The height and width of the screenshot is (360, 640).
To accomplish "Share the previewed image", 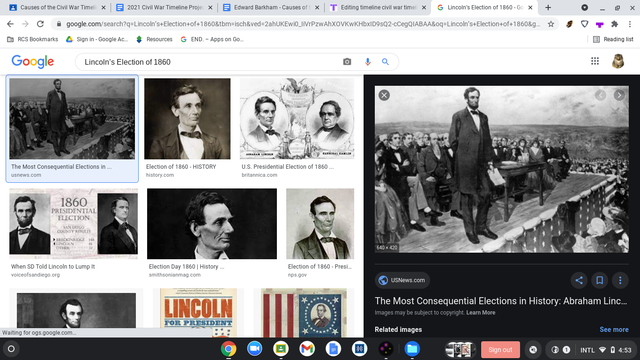I will click(x=579, y=280).
